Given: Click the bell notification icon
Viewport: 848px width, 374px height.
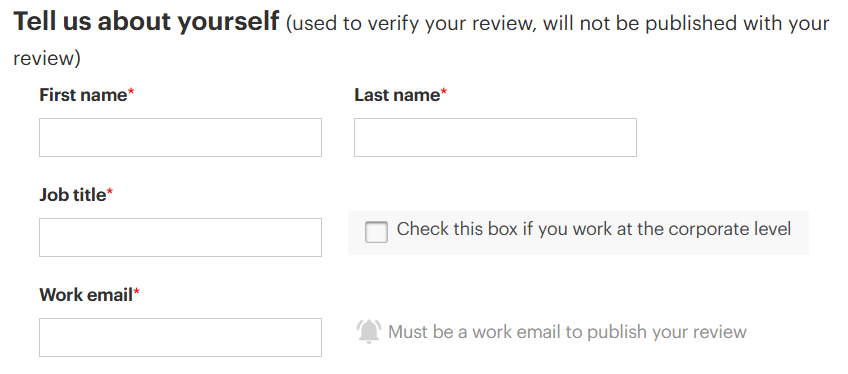Looking at the screenshot, I should pos(369,331).
